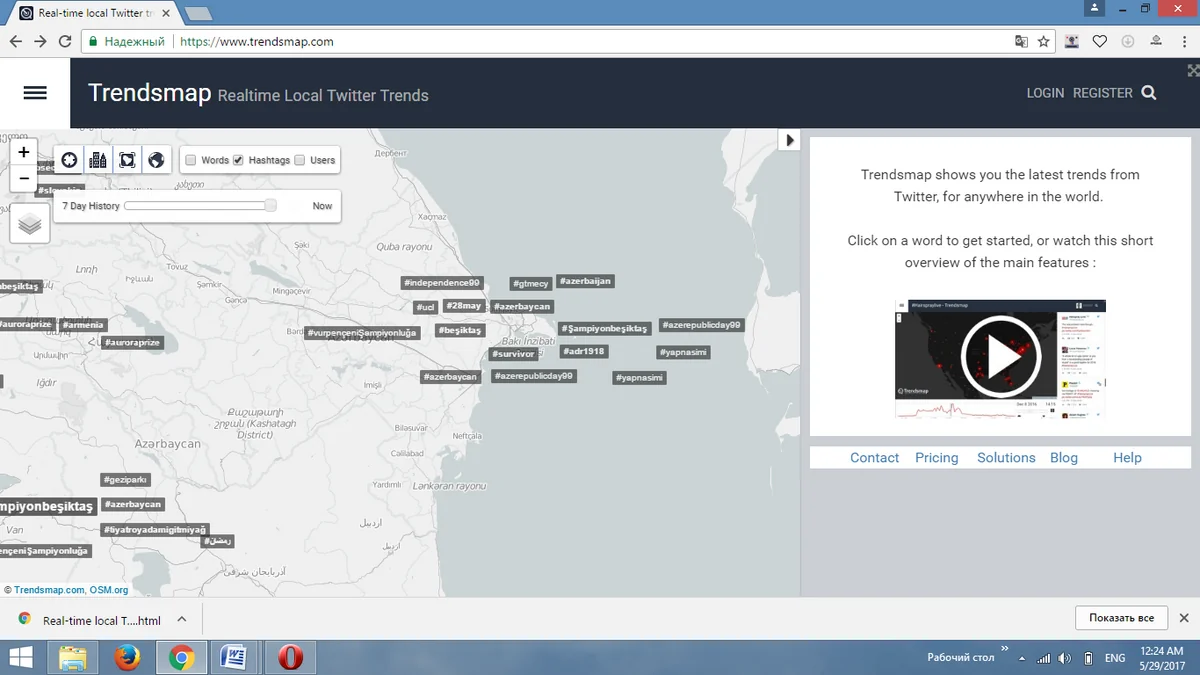Click the #independence99 hashtag on map

(x=442, y=283)
